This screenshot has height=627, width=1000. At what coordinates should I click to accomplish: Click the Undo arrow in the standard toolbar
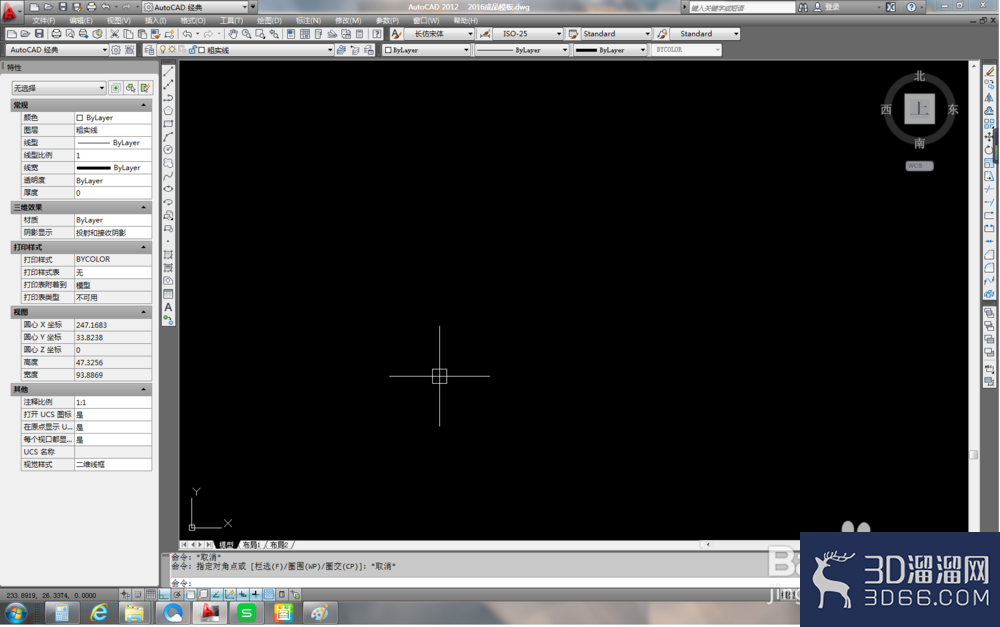[x=187, y=34]
